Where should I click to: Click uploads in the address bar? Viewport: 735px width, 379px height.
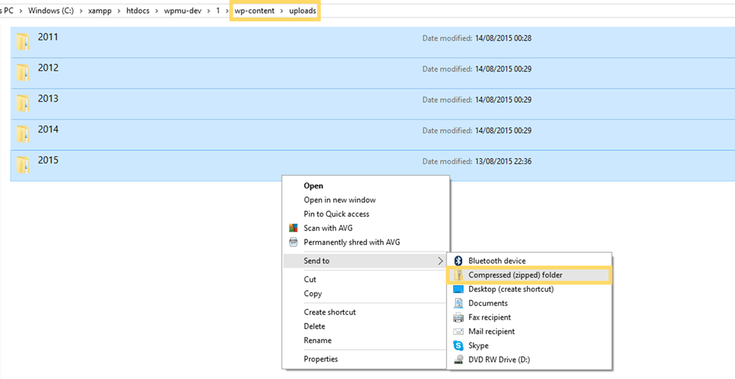(302, 10)
